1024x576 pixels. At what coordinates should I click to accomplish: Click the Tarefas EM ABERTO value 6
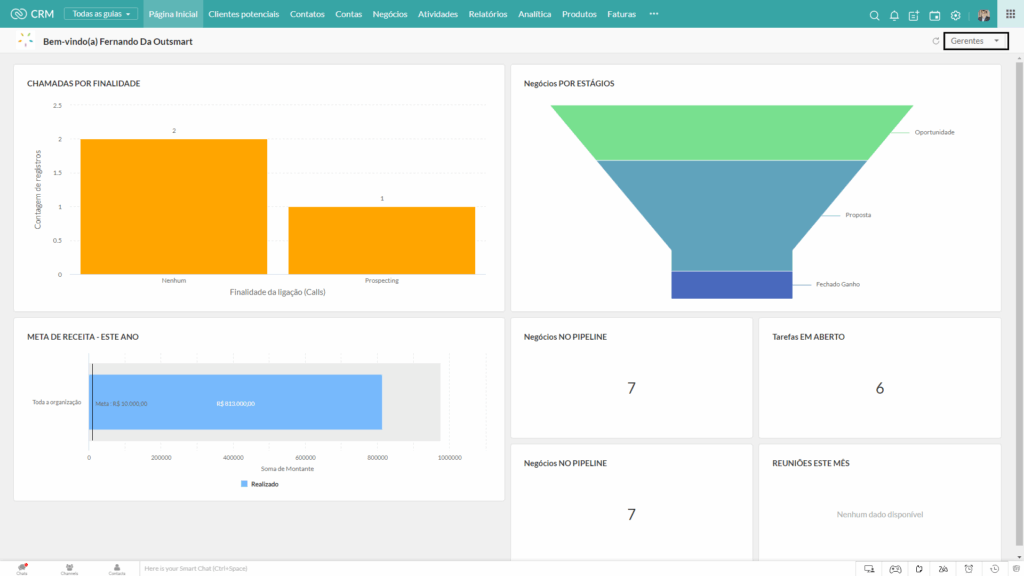click(x=880, y=389)
